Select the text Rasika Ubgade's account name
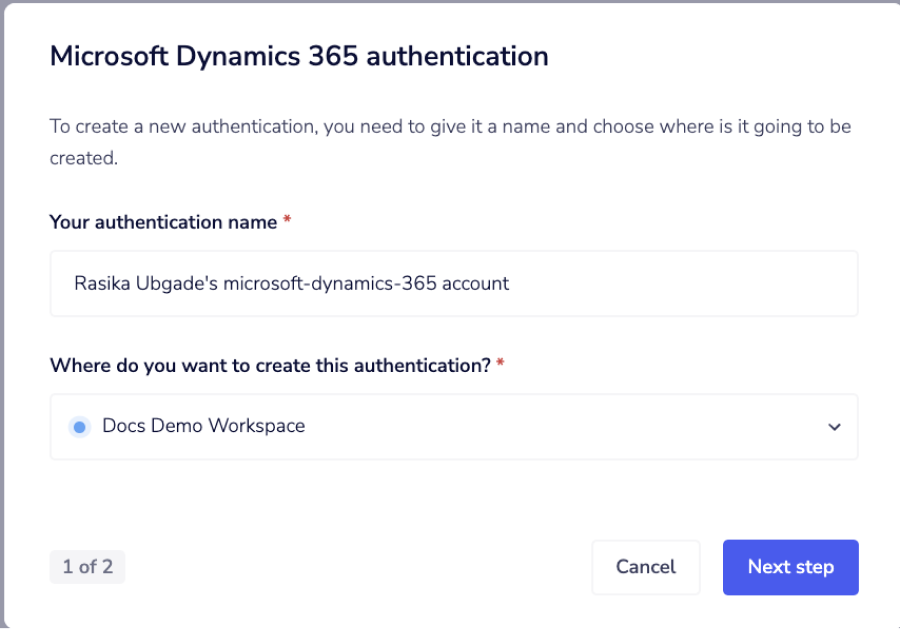 coord(289,283)
